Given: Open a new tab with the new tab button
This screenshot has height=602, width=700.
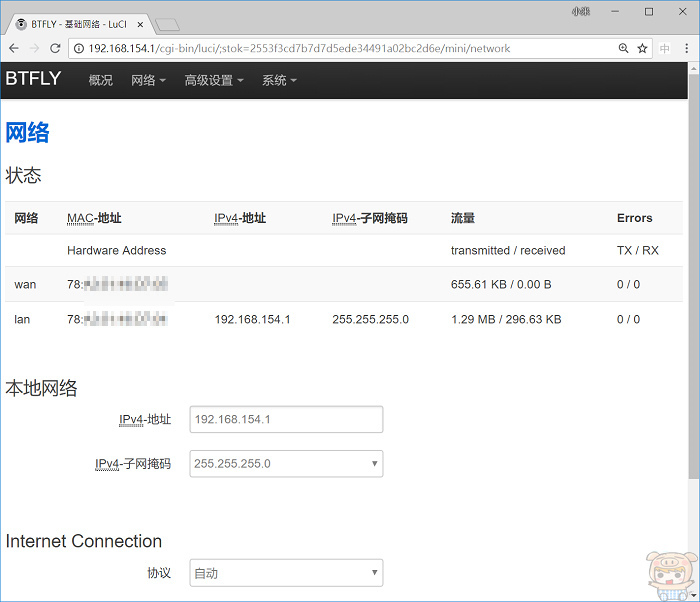Looking at the screenshot, I should tap(167, 24).
